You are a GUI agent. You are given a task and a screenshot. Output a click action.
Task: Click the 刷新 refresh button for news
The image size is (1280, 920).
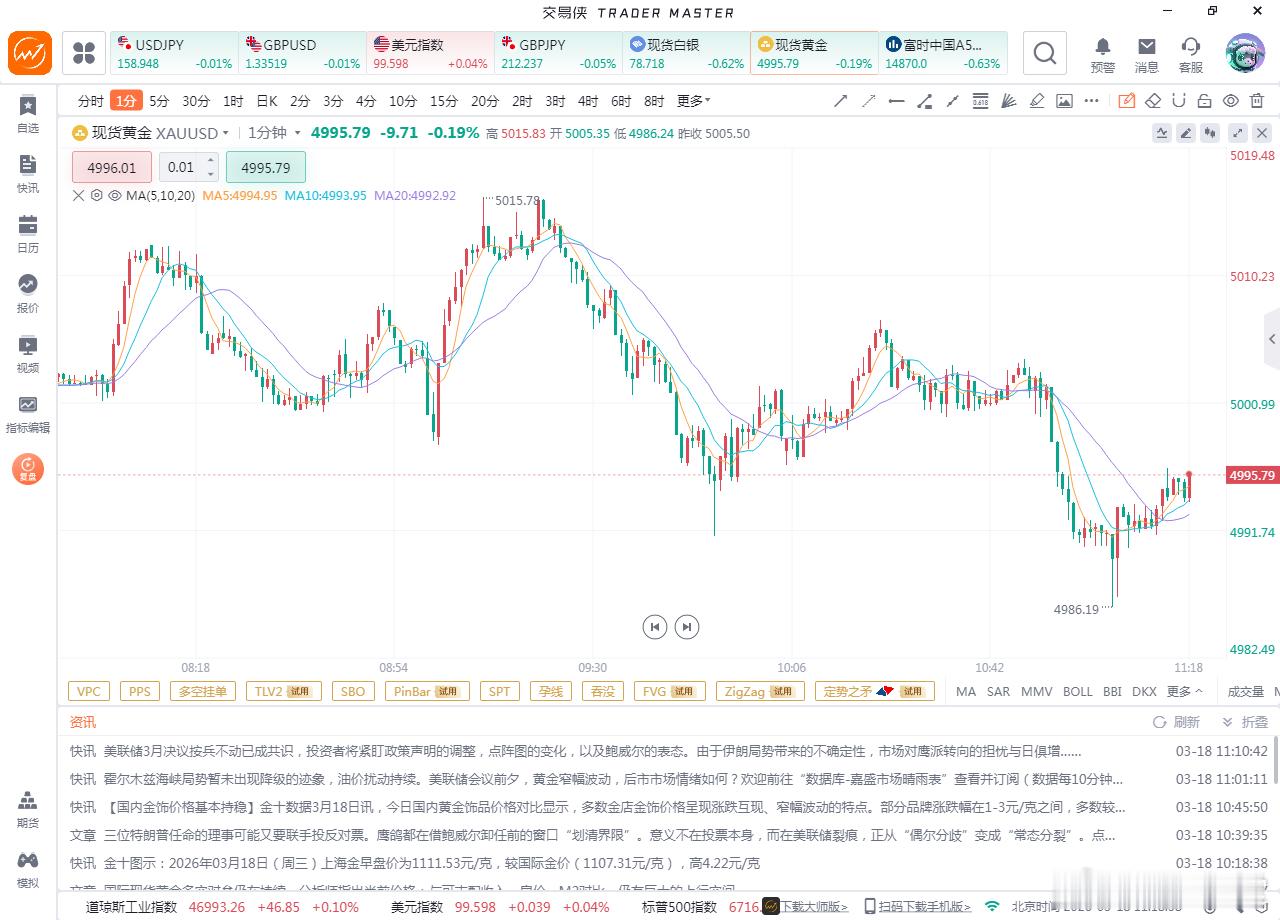(1176, 722)
